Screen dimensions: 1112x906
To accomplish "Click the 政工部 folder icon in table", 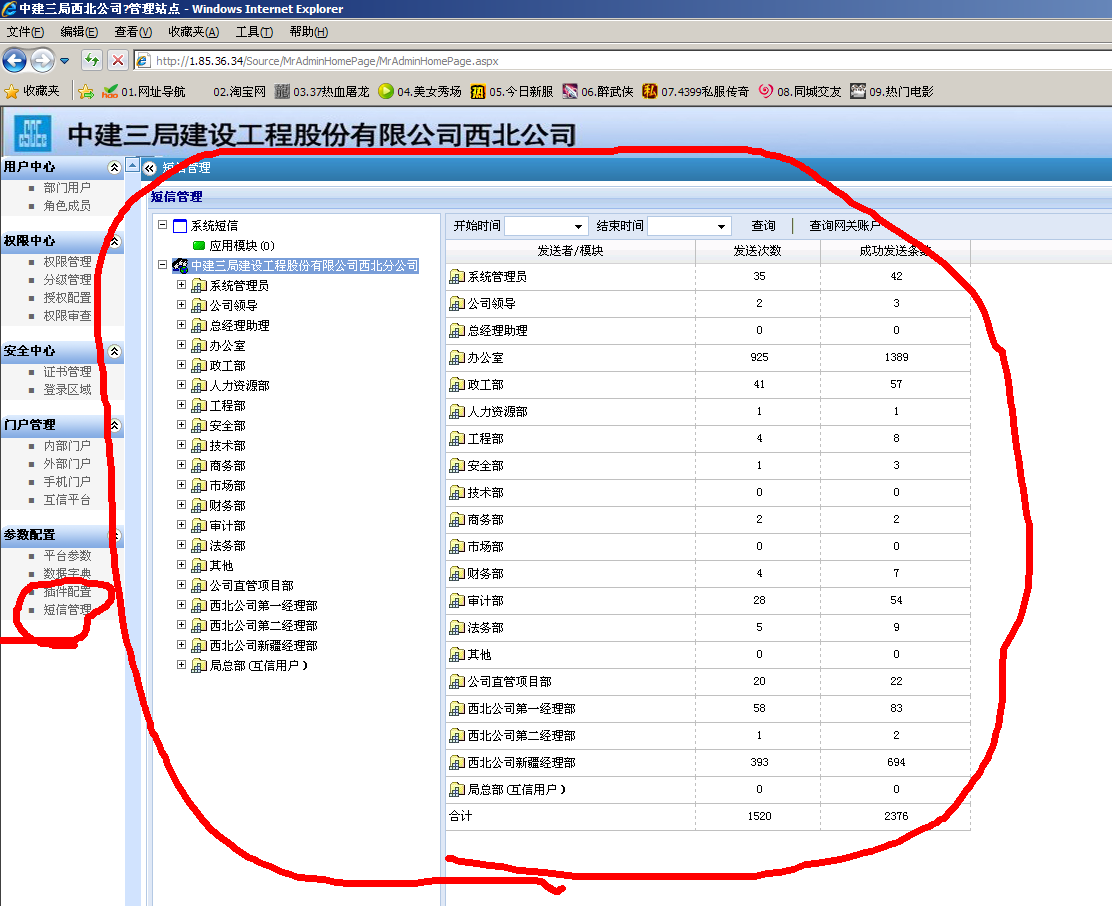I will (457, 385).
